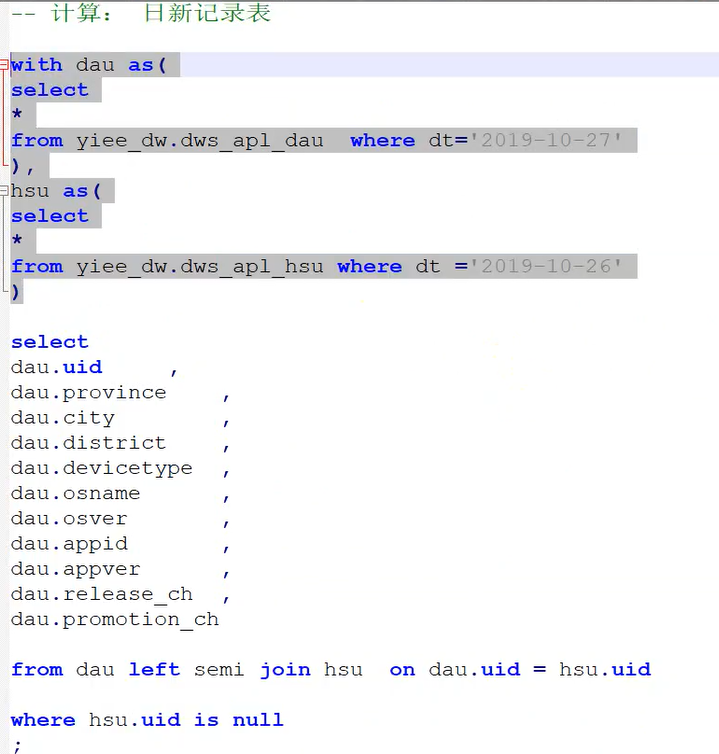
Task: Collapse the fold marker beside 'hsu as('
Action: [4, 190]
